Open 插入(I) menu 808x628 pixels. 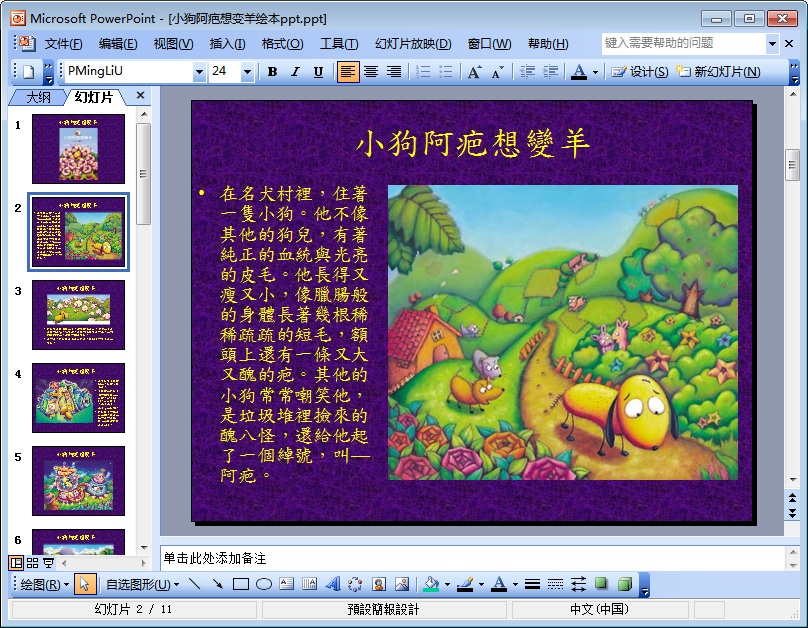tap(227, 44)
